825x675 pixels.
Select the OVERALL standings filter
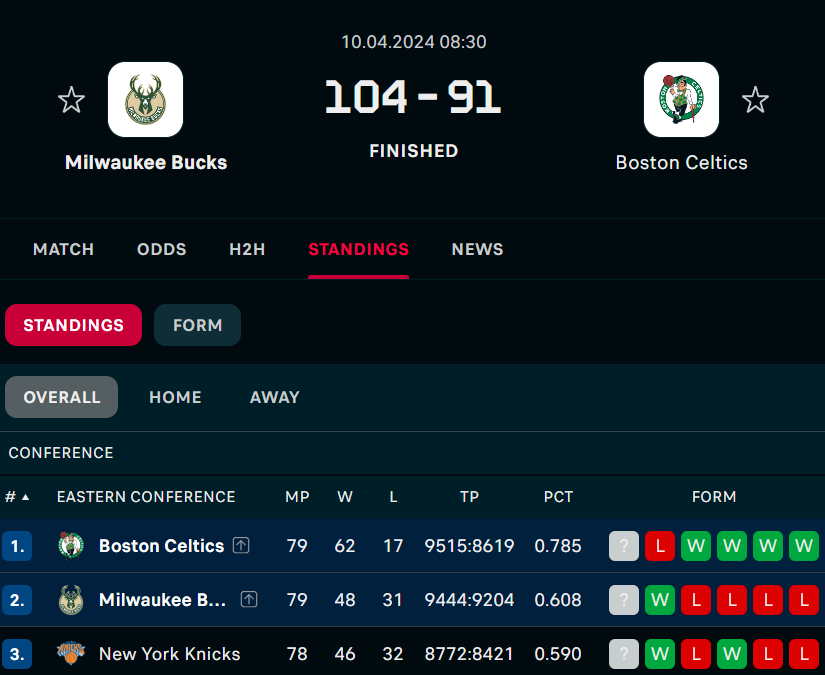coord(62,397)
